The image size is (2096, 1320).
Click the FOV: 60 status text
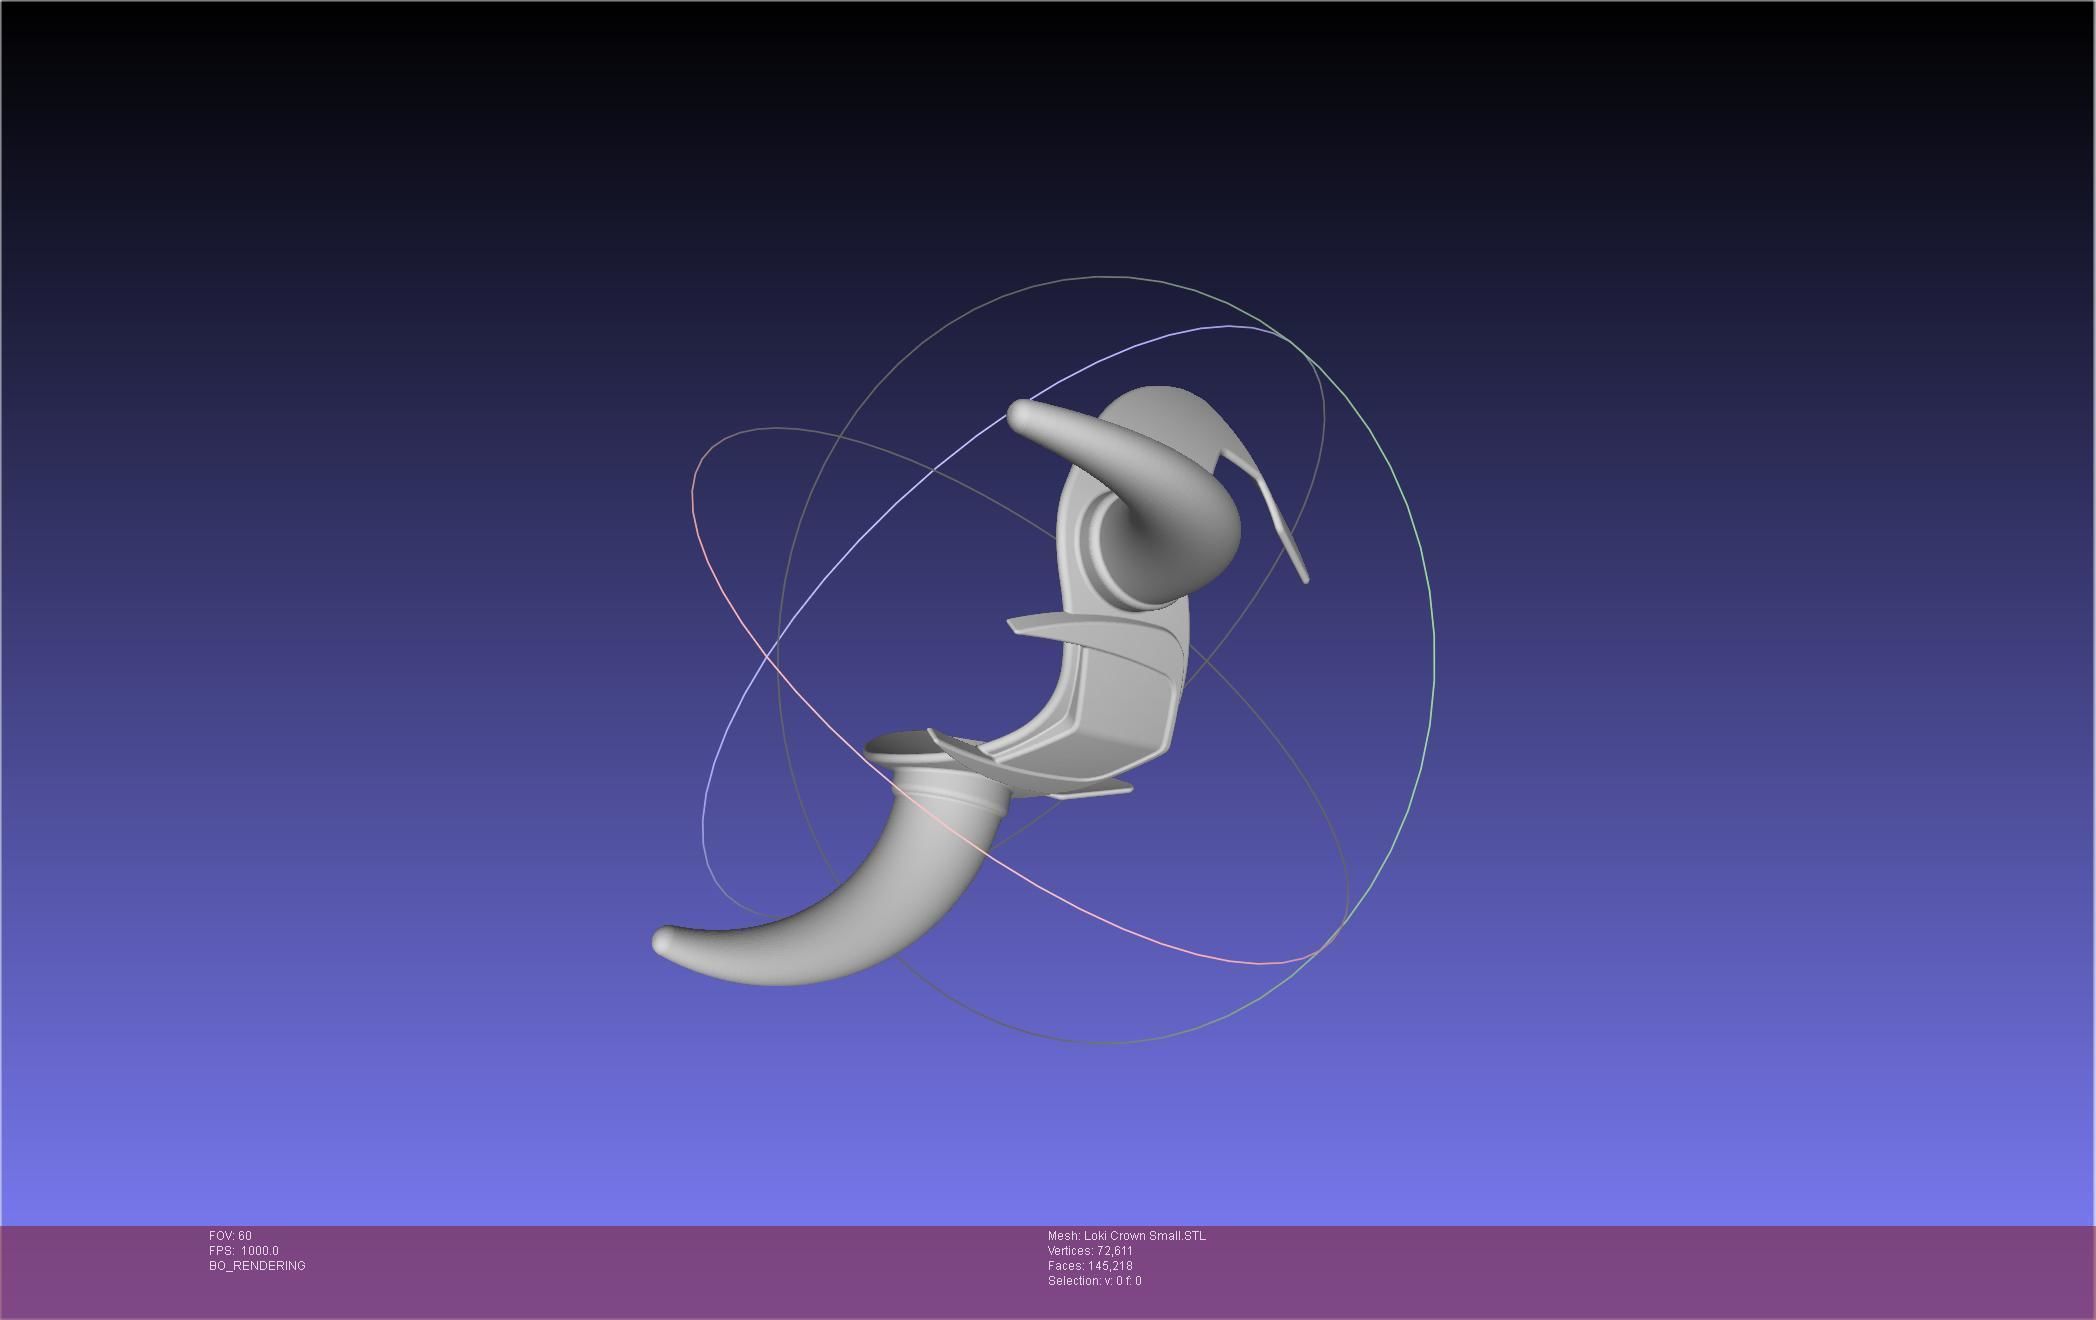point(230,1236)
